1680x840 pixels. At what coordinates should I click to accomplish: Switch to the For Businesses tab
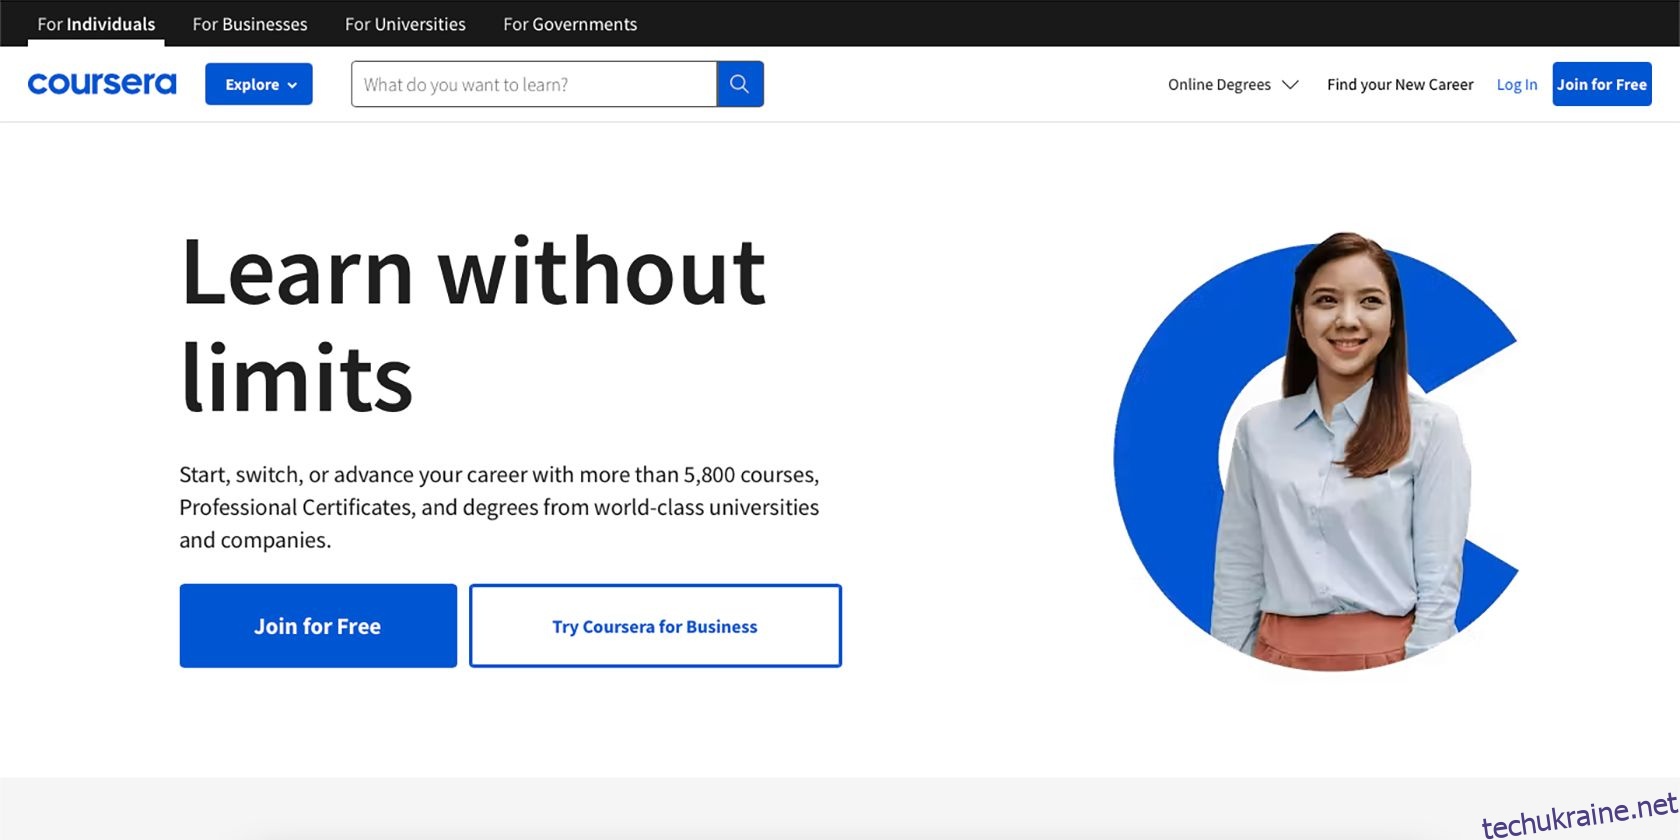coord(250,24)
